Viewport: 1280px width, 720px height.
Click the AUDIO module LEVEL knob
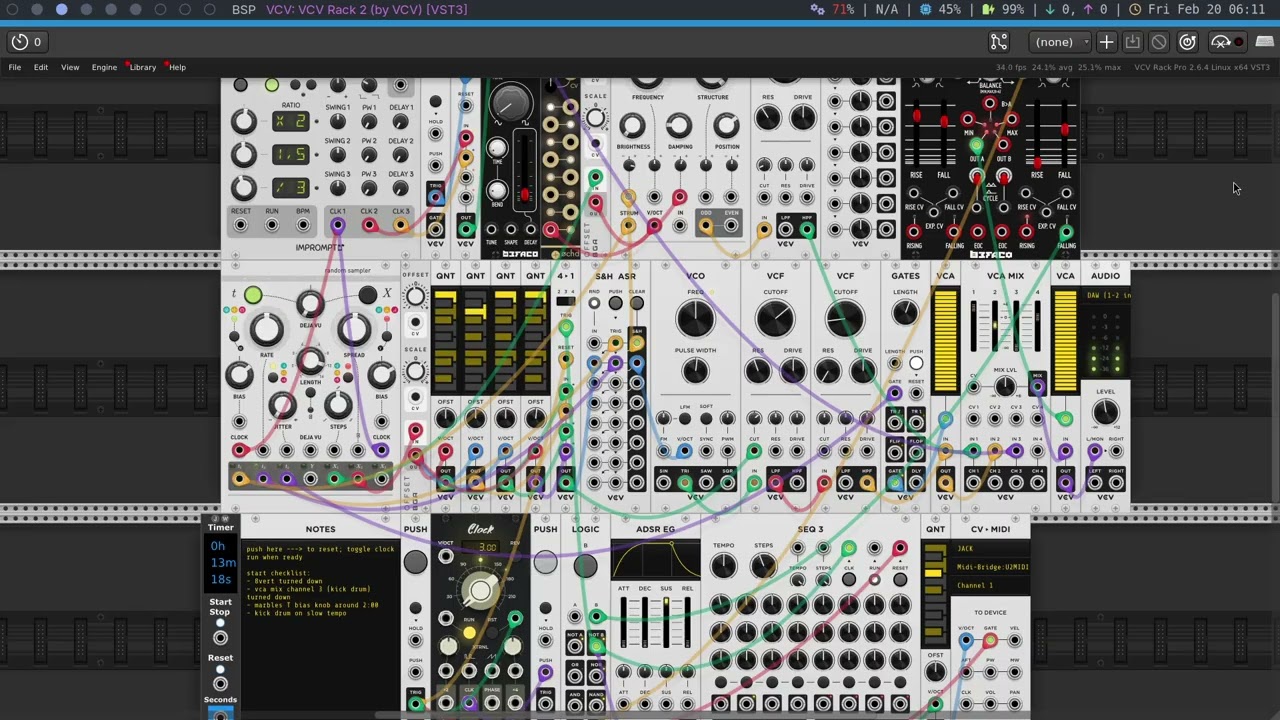pos(1105,414)
